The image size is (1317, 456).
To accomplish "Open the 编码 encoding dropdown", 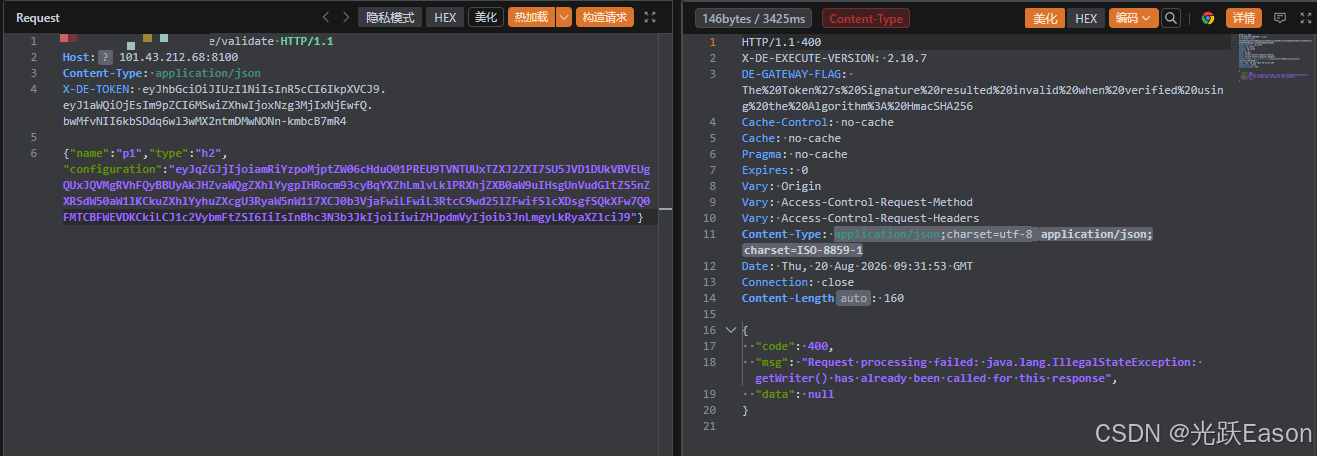I will pyautogui.click(x=1133, y=18).
